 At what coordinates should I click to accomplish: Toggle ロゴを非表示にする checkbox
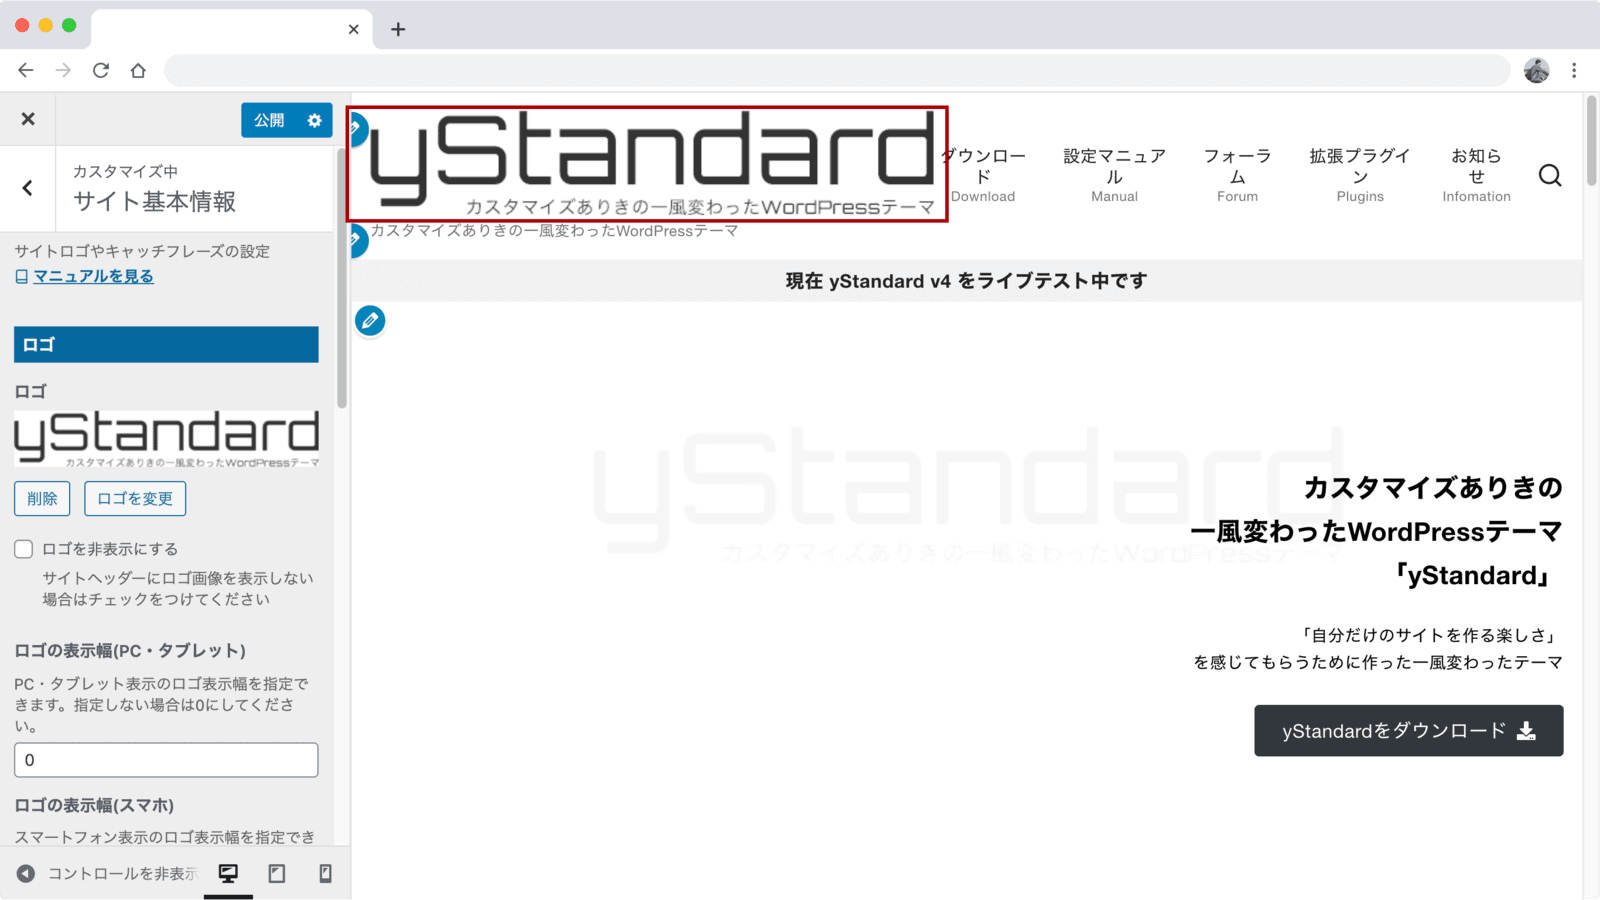click(x=24, y=549)
